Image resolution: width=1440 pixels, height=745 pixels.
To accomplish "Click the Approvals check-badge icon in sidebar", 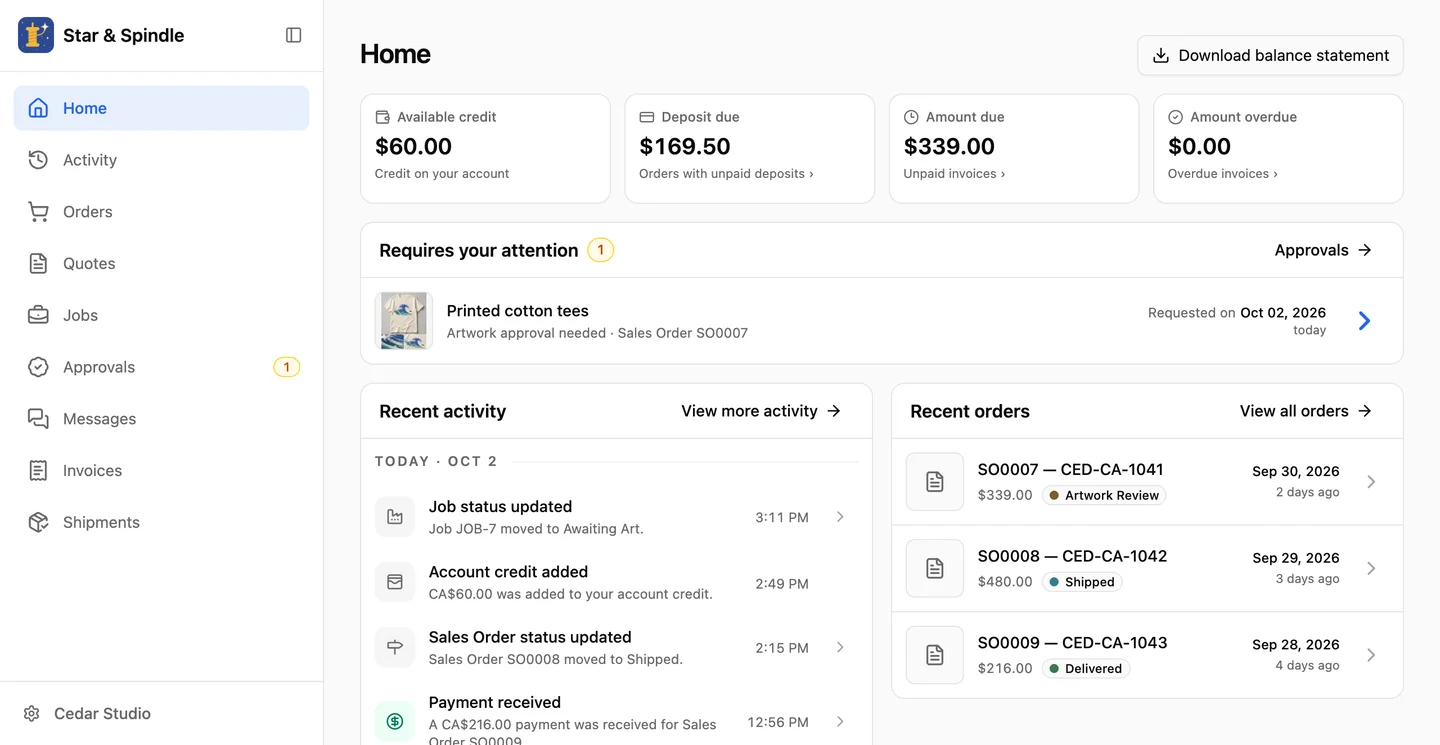I will [38, 367].
